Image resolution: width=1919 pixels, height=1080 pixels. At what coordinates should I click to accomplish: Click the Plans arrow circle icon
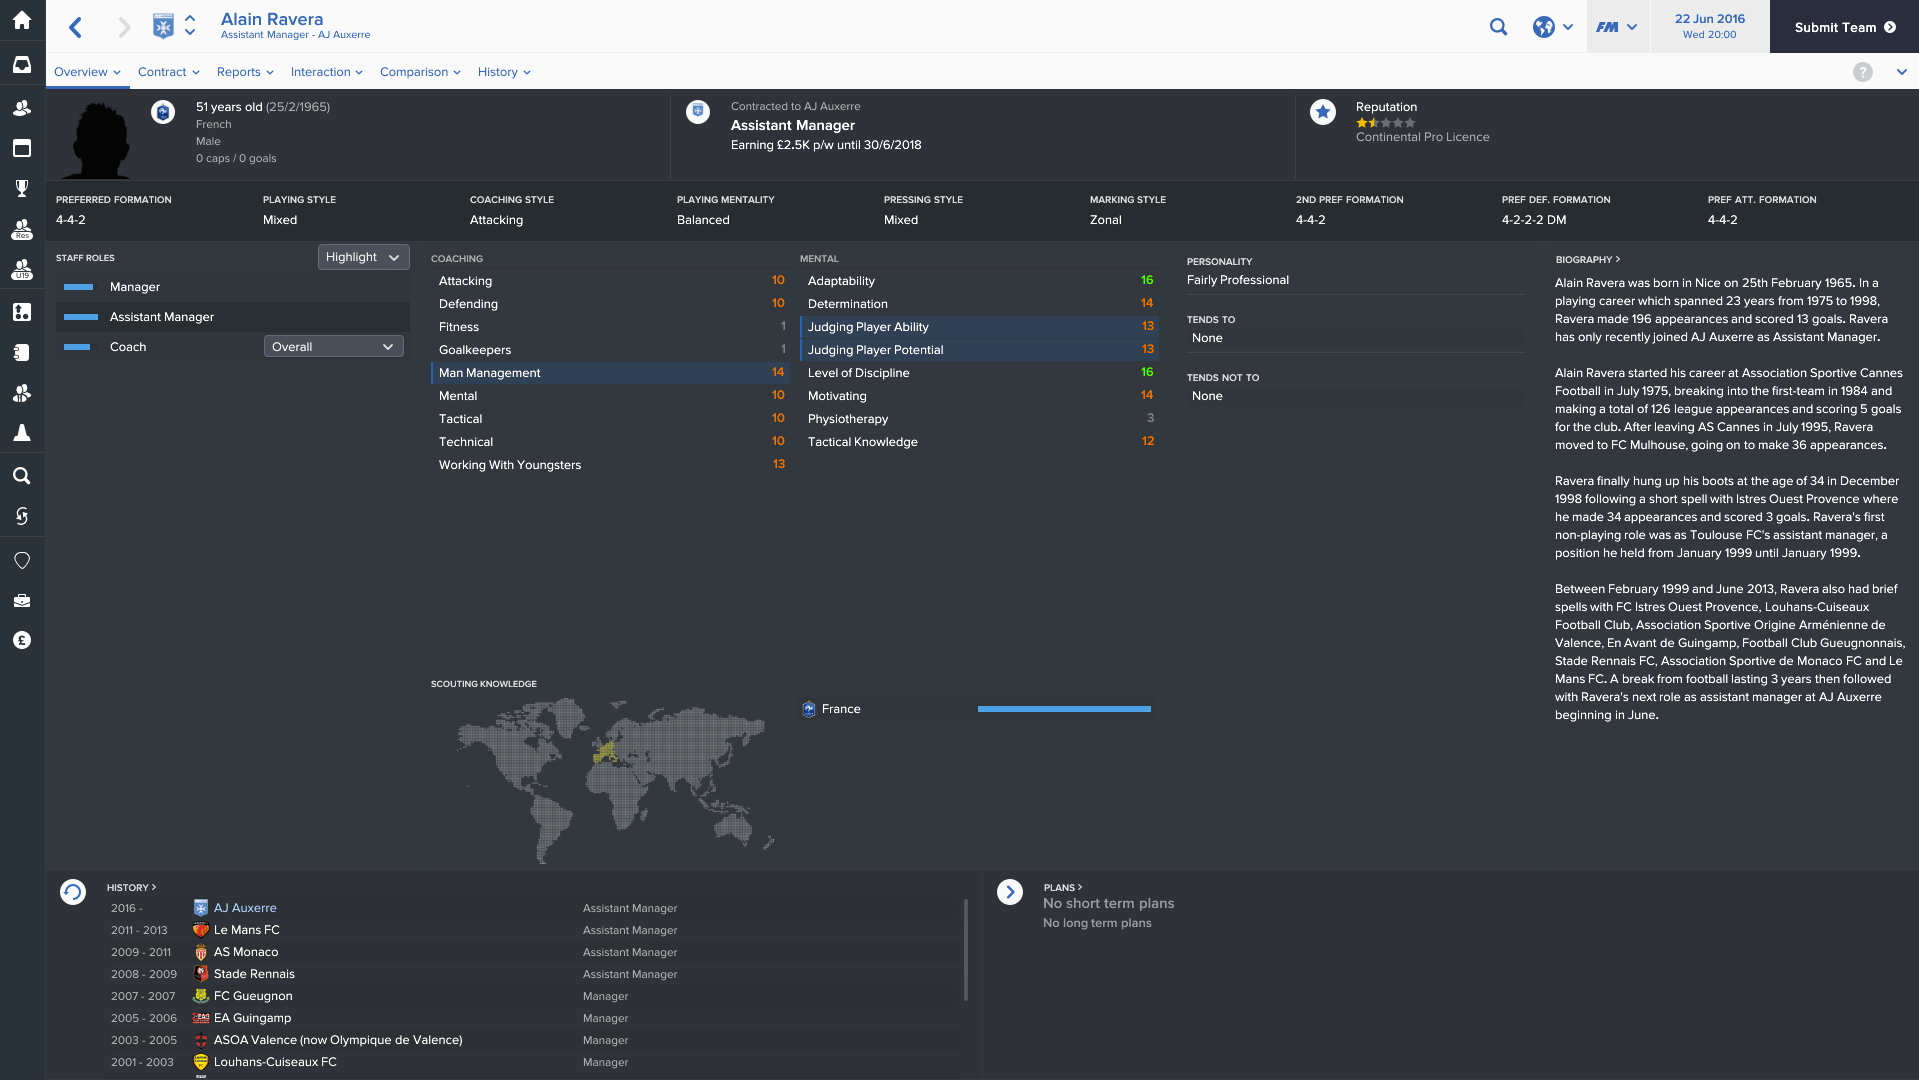click(1010, 892)
